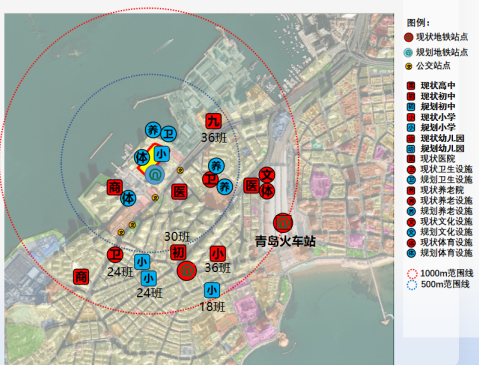Click the red 文 culture facility marker
479x365 pixels.
(x=267, y=175)
